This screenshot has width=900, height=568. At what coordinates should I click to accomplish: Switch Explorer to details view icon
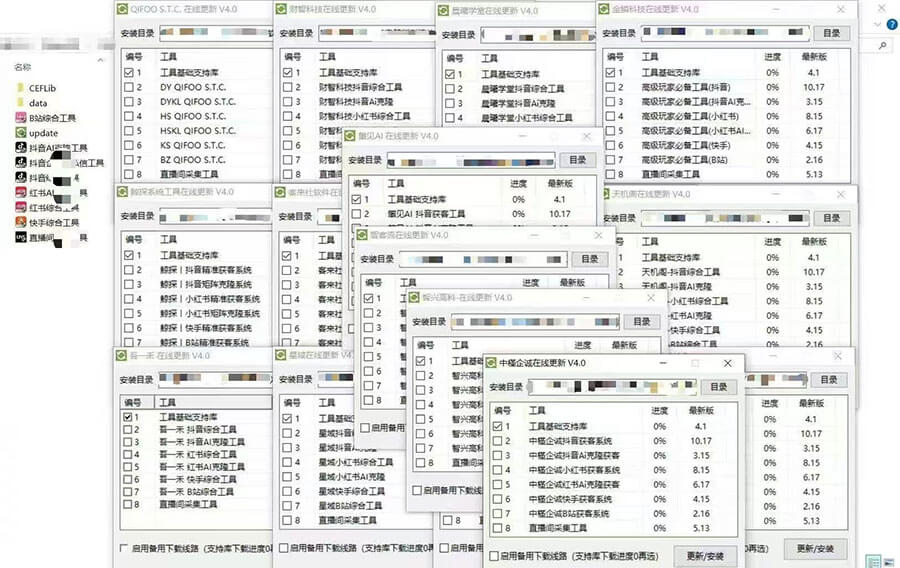pos(874,562)
